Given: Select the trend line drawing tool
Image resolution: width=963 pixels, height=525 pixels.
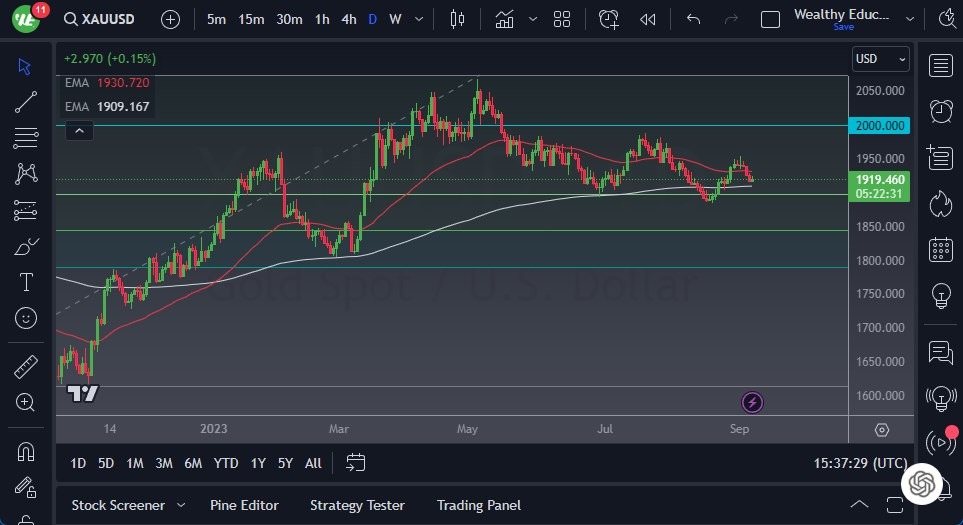Looking at the screenshot, I should (26, 101).
